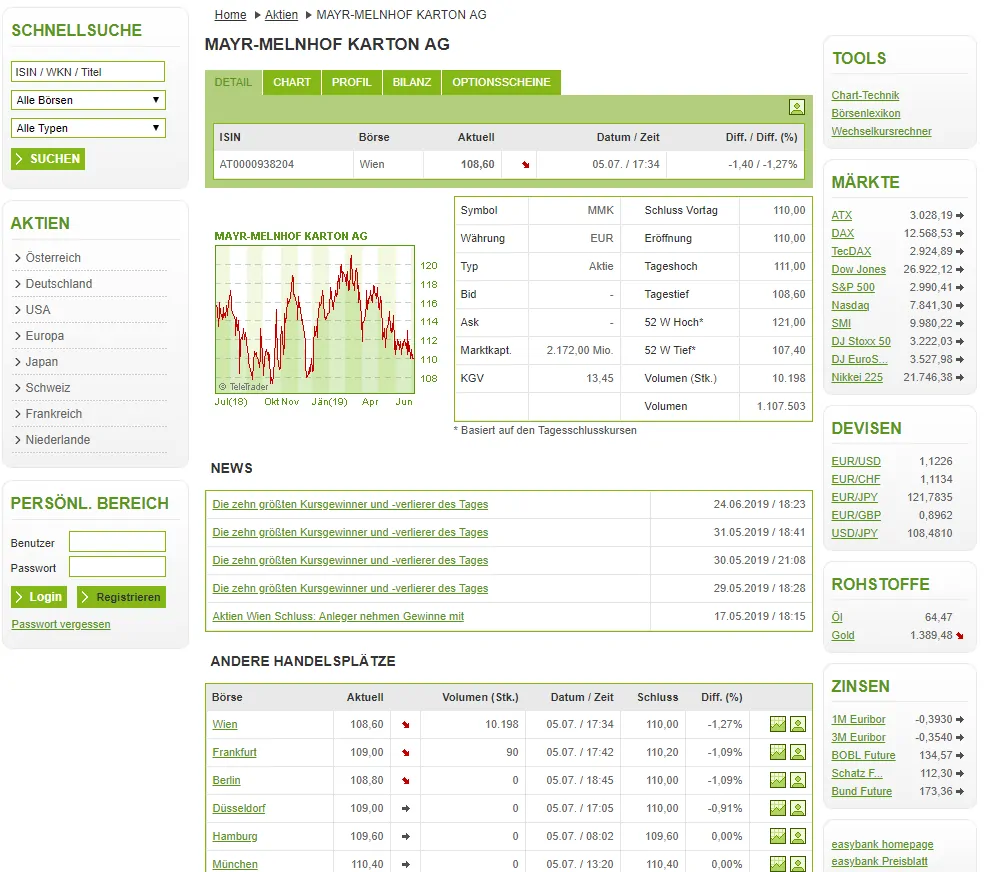The image size is (985, 872).
Task: Open the Düsseldorf exchange link
Action: coord(239,809)
